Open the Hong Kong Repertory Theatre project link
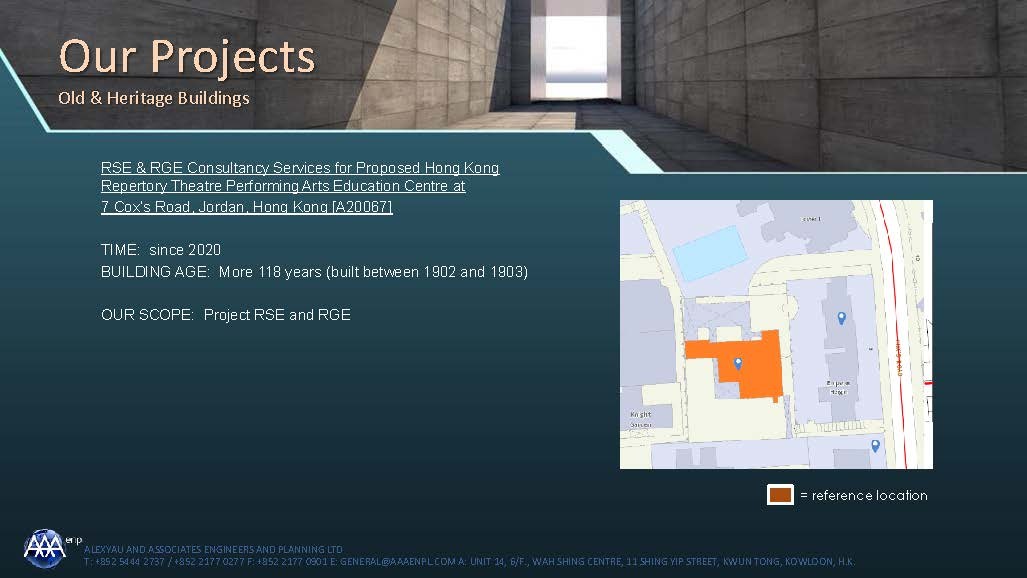This screenshot has width=1027, height=578. pyautogui.click(x=299, y=187)
